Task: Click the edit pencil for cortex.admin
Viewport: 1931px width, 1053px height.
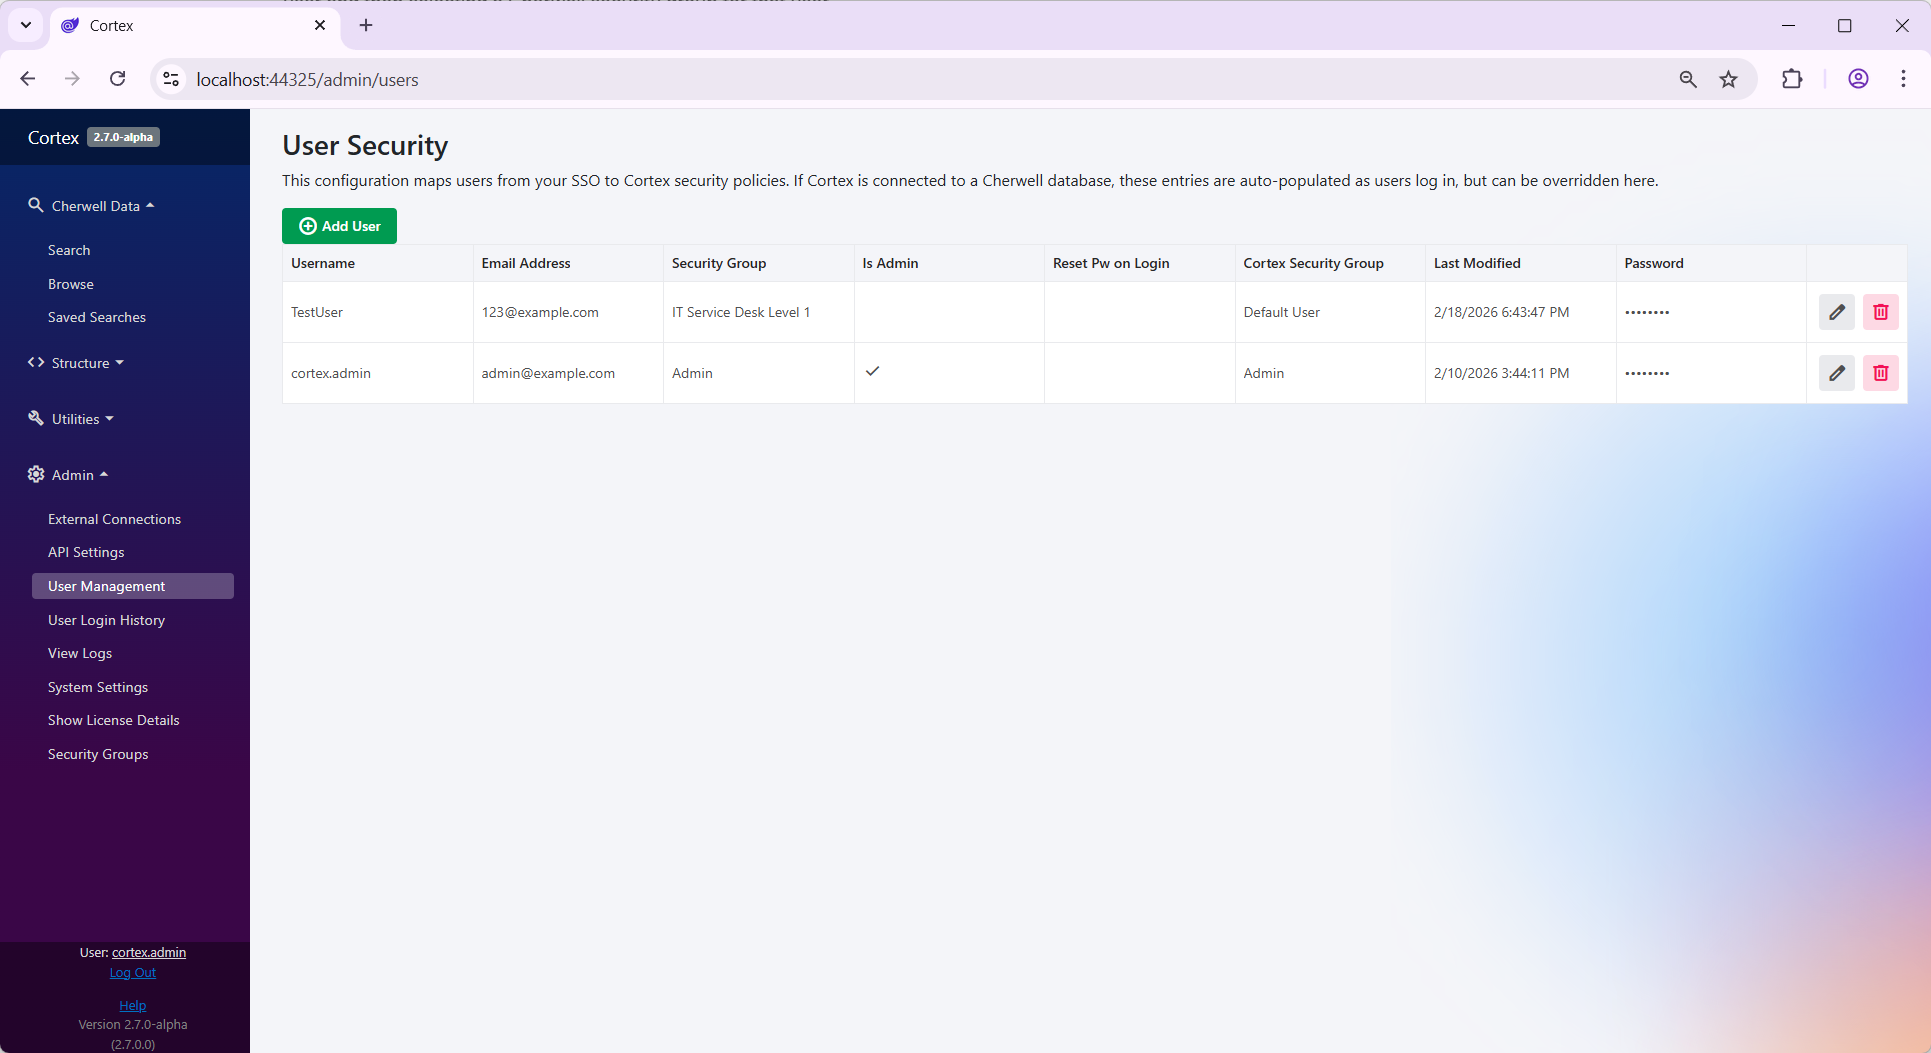Action: coord(1837,373)
